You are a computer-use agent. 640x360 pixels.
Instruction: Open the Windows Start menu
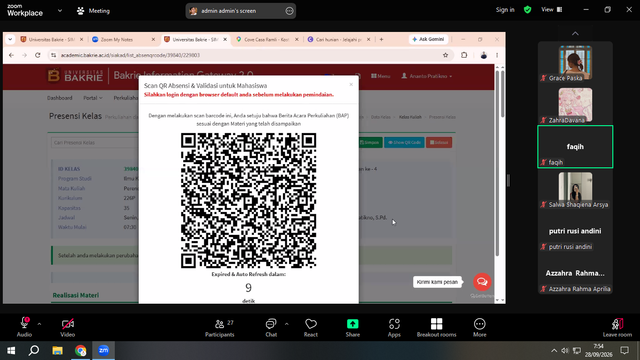[x=11, y=351]
